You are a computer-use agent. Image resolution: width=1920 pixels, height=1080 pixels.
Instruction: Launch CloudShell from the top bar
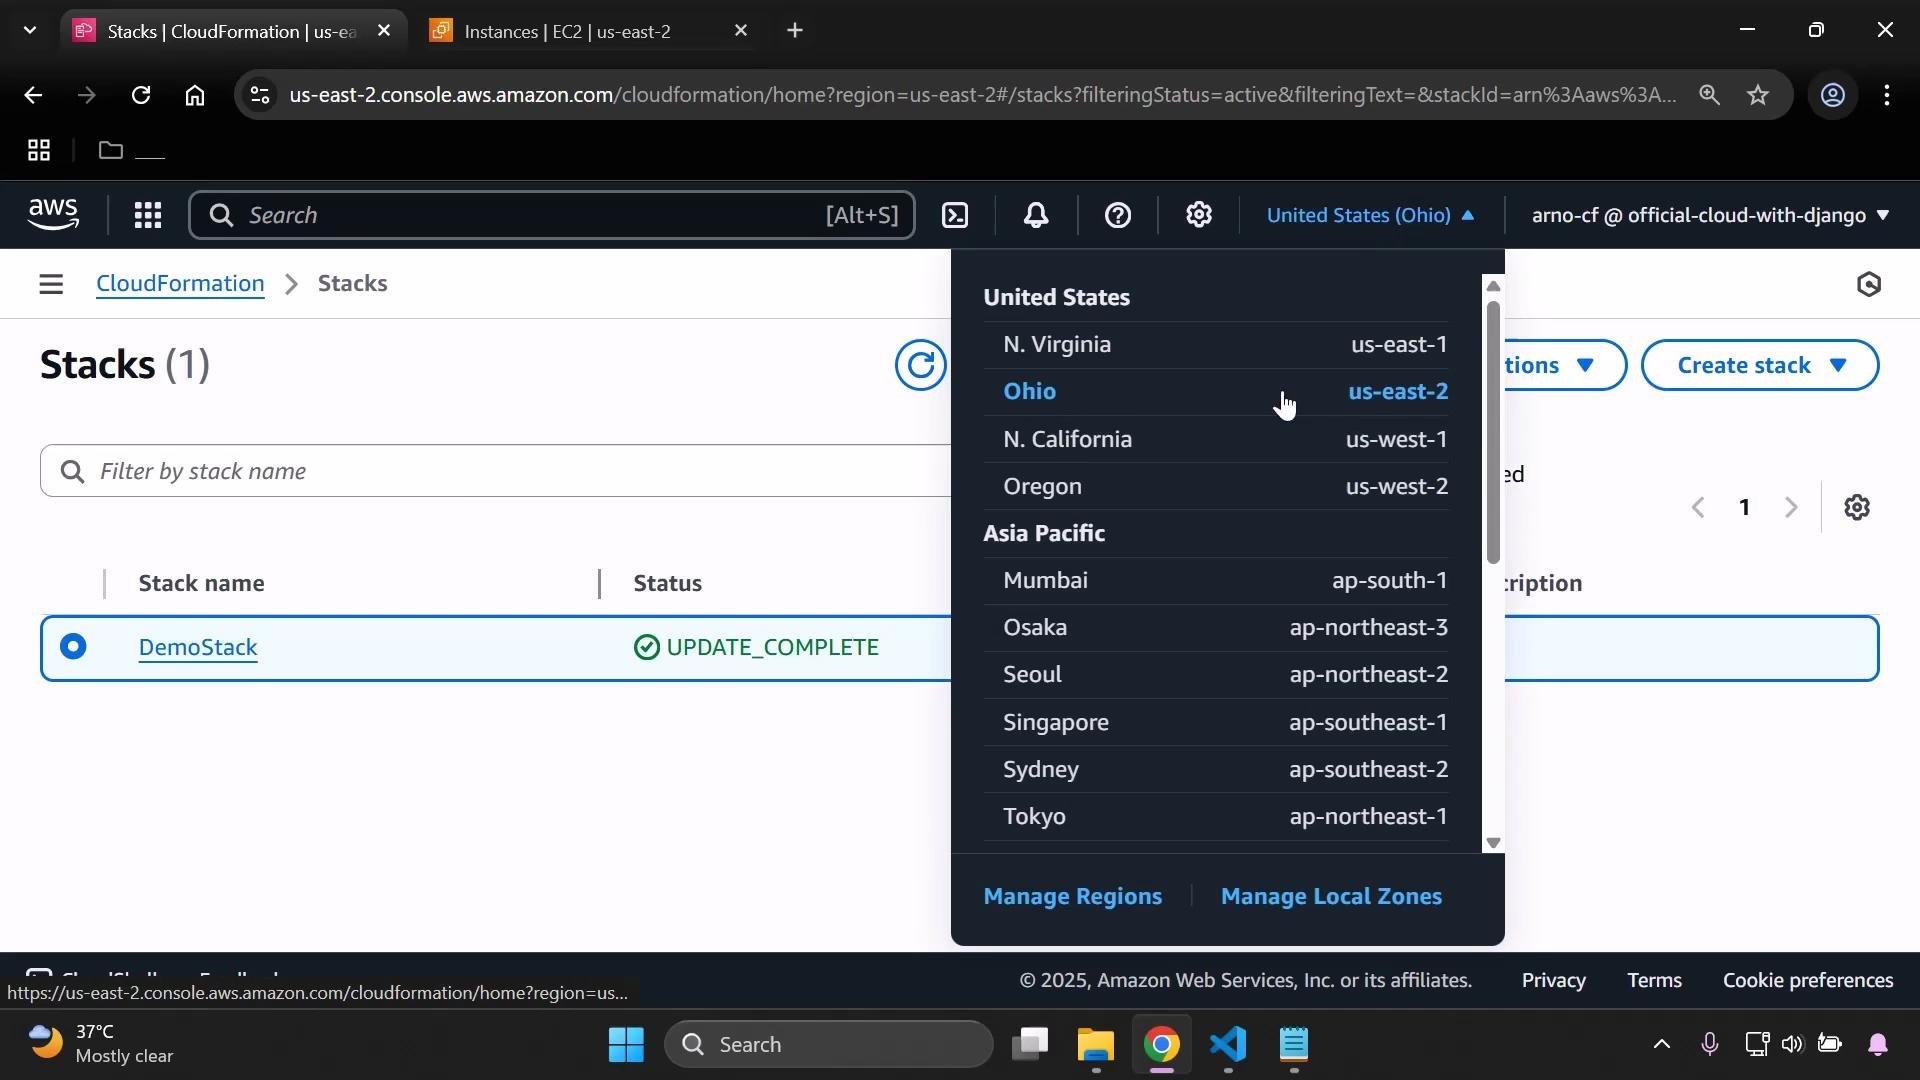[955, 215]
